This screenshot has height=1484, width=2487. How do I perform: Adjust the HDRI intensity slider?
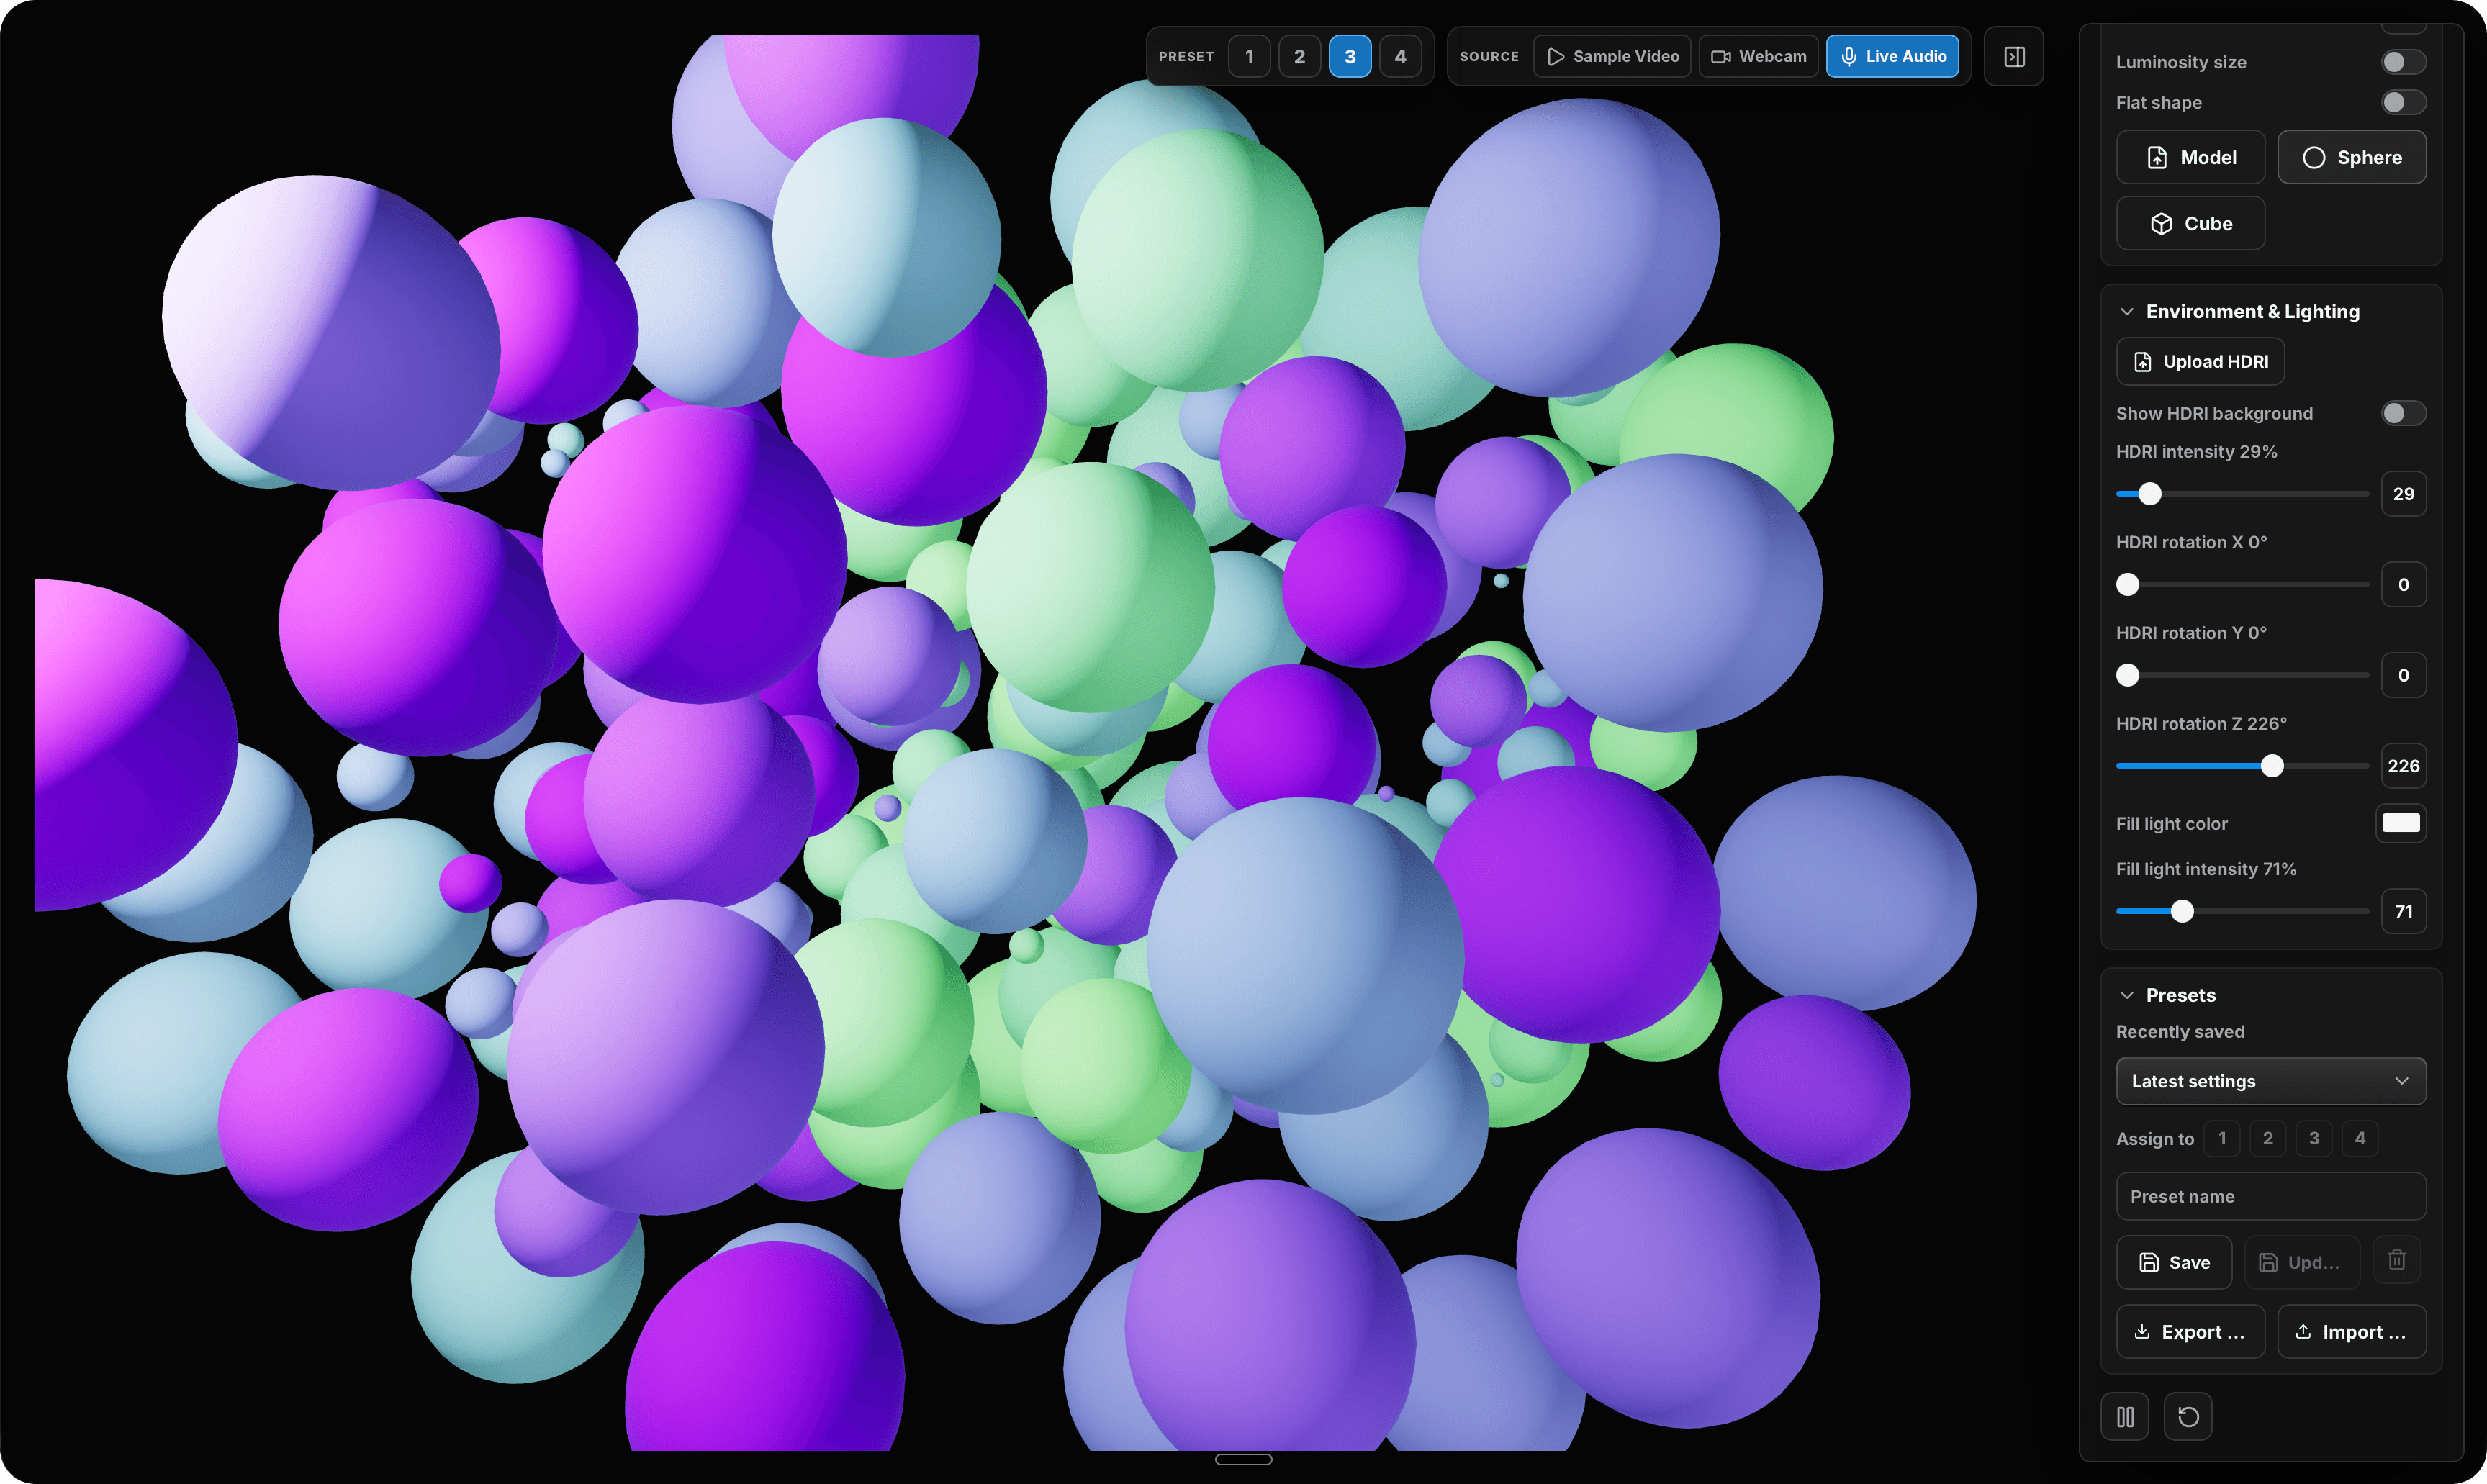click(x=2242, y=494)
